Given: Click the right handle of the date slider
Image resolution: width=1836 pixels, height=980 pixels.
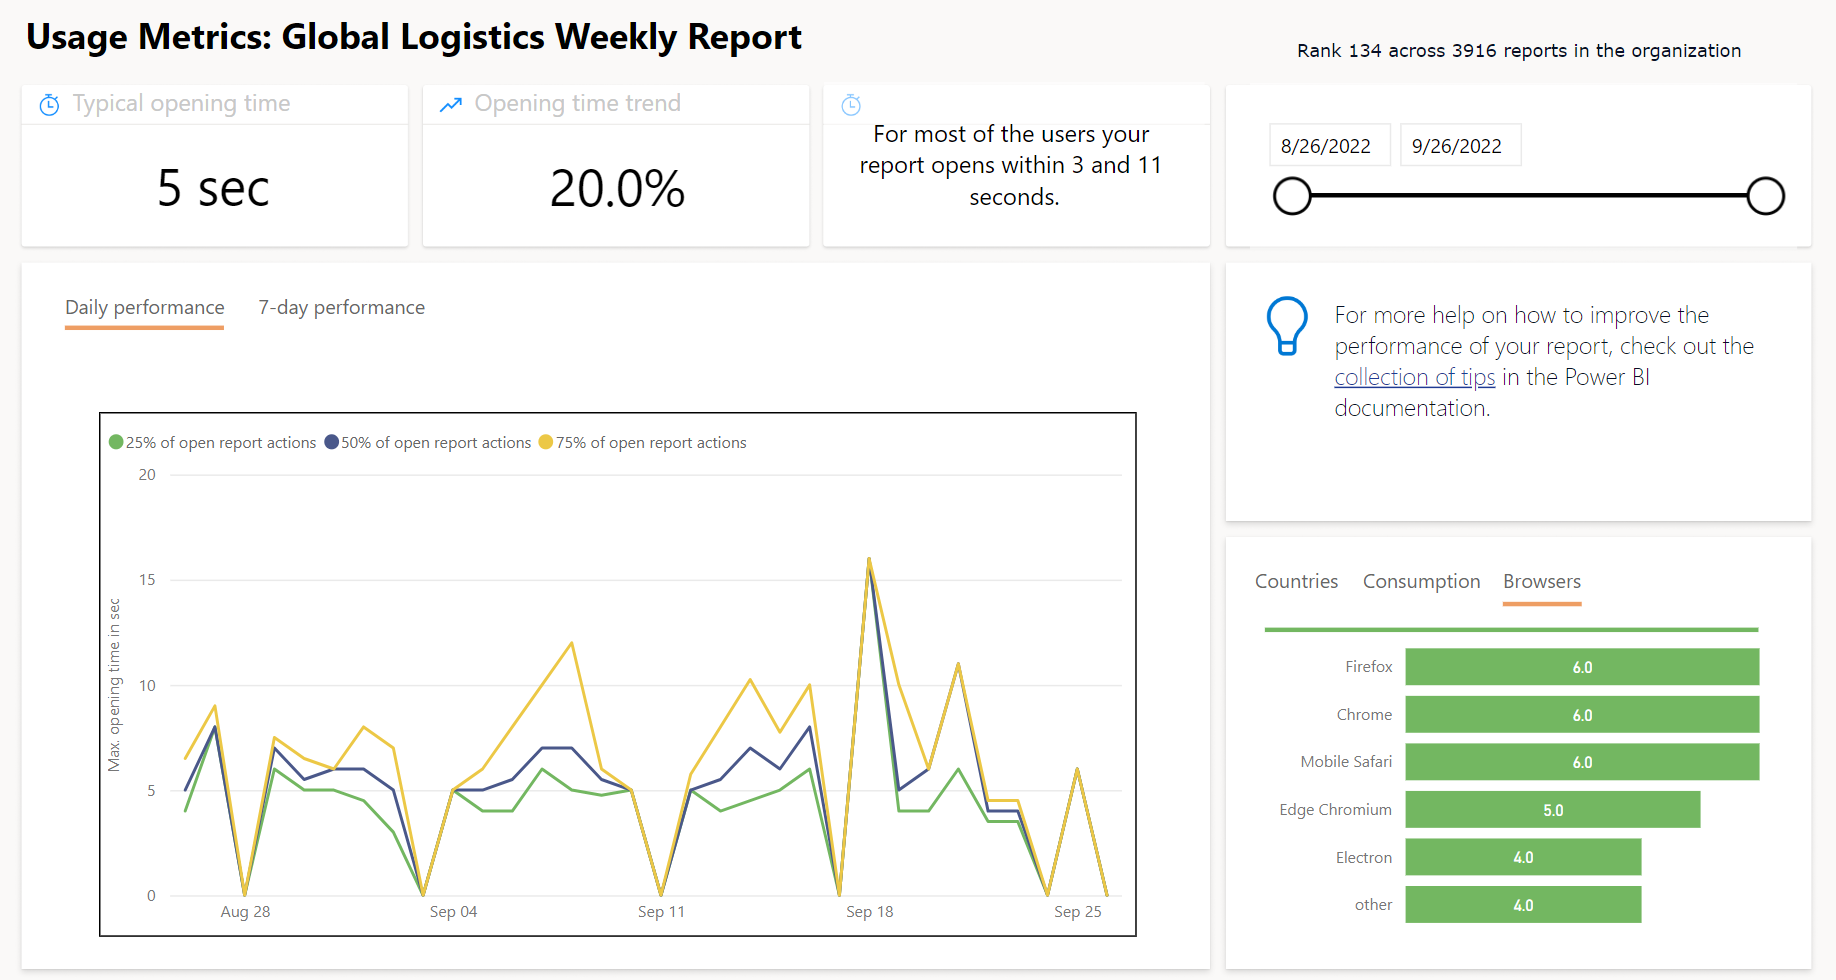Looking at the screenshot, I should click(x=1765, y=196).
